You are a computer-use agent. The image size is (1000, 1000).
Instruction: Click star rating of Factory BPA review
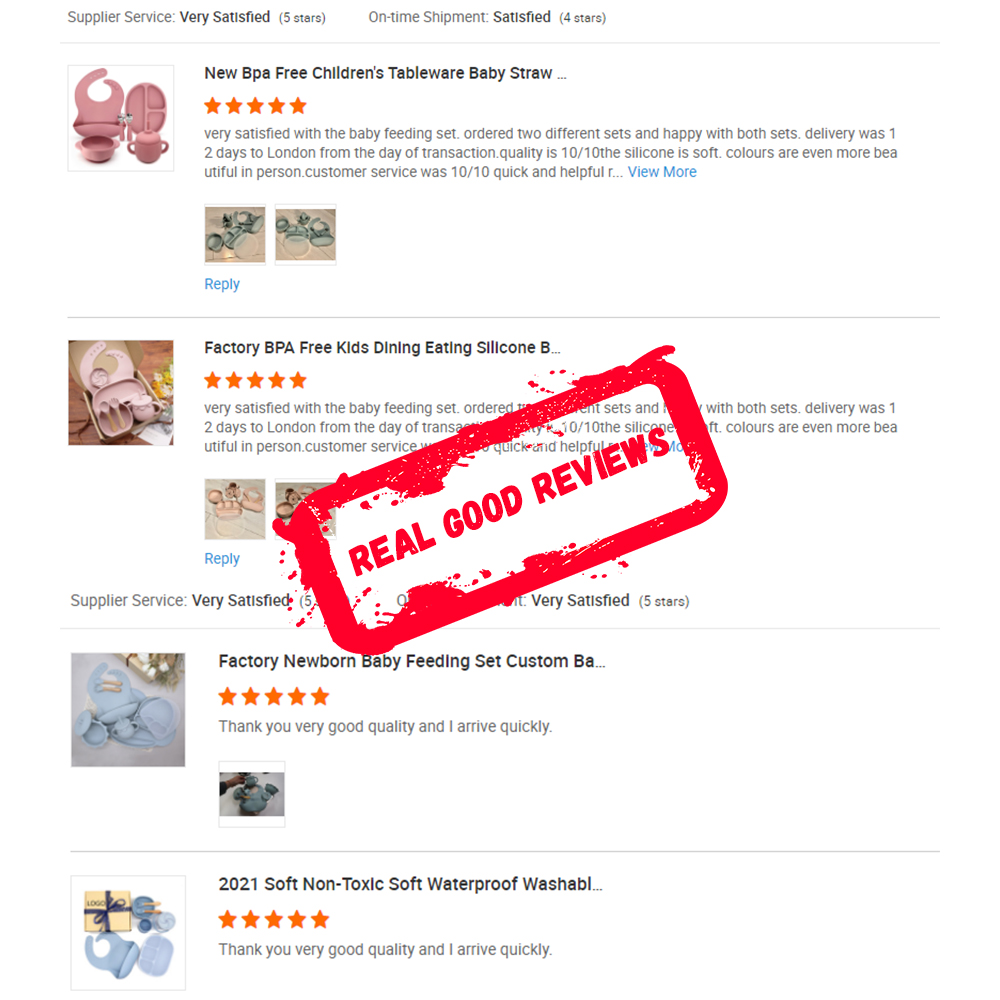255,381
